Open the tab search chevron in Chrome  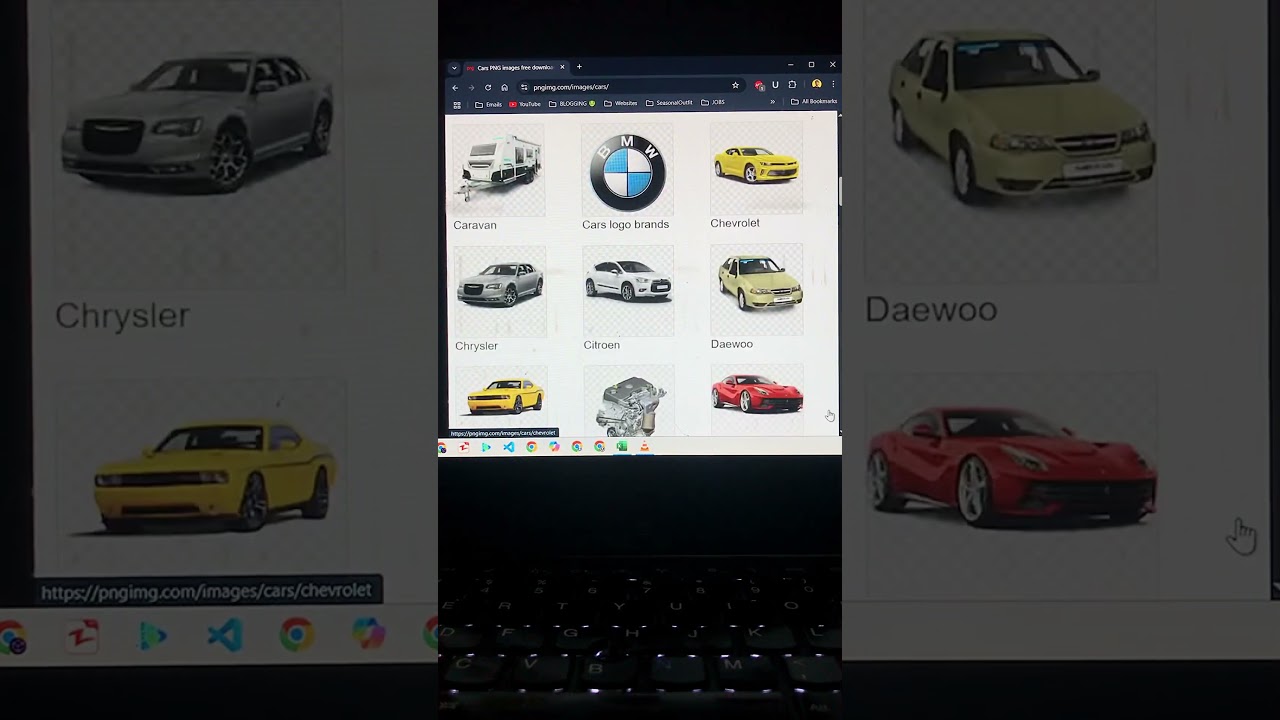[x=454, y=68]
